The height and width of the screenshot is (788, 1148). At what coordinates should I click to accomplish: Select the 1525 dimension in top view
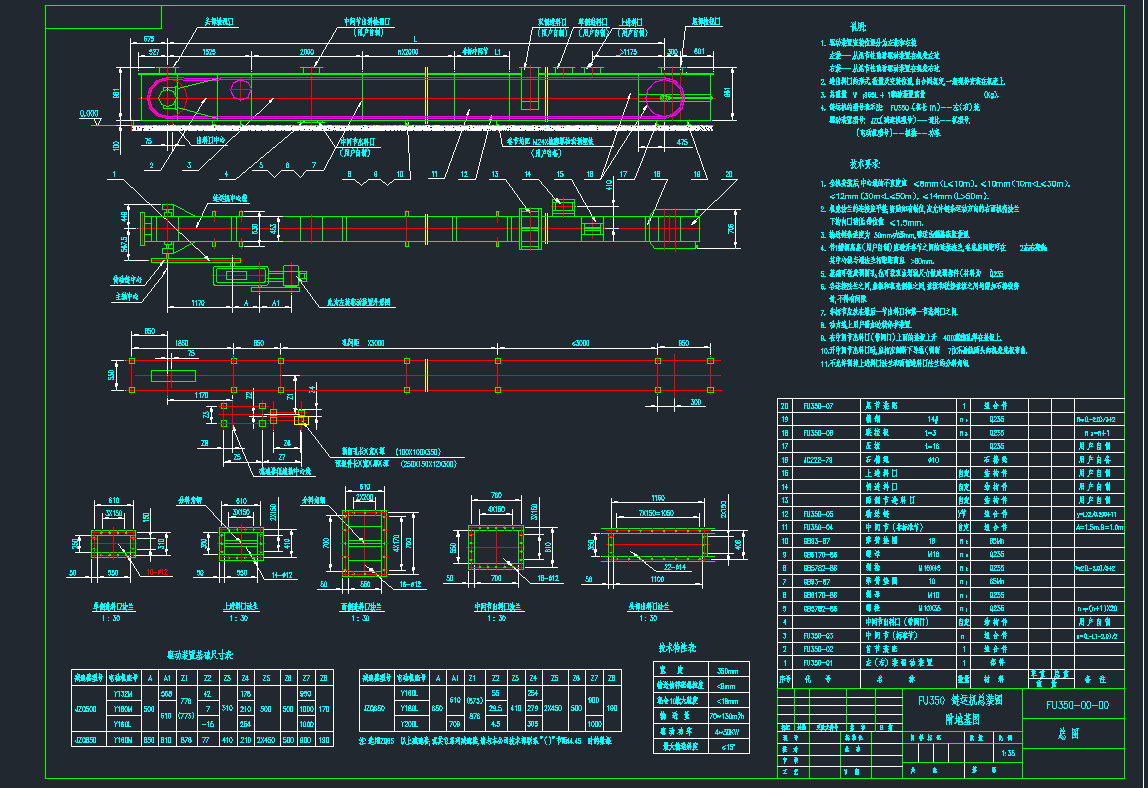209,52
